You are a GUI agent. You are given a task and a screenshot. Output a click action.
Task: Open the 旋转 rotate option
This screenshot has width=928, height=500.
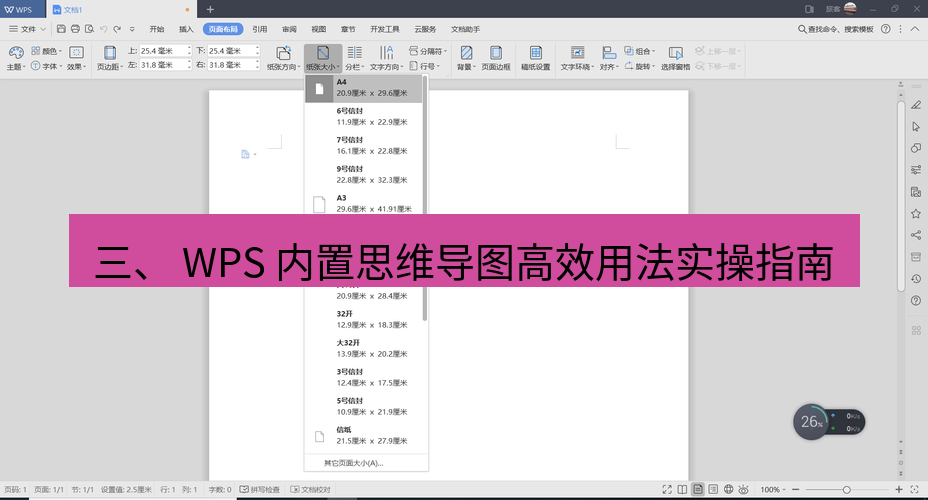pyautogui.click(x=640, y=66)
